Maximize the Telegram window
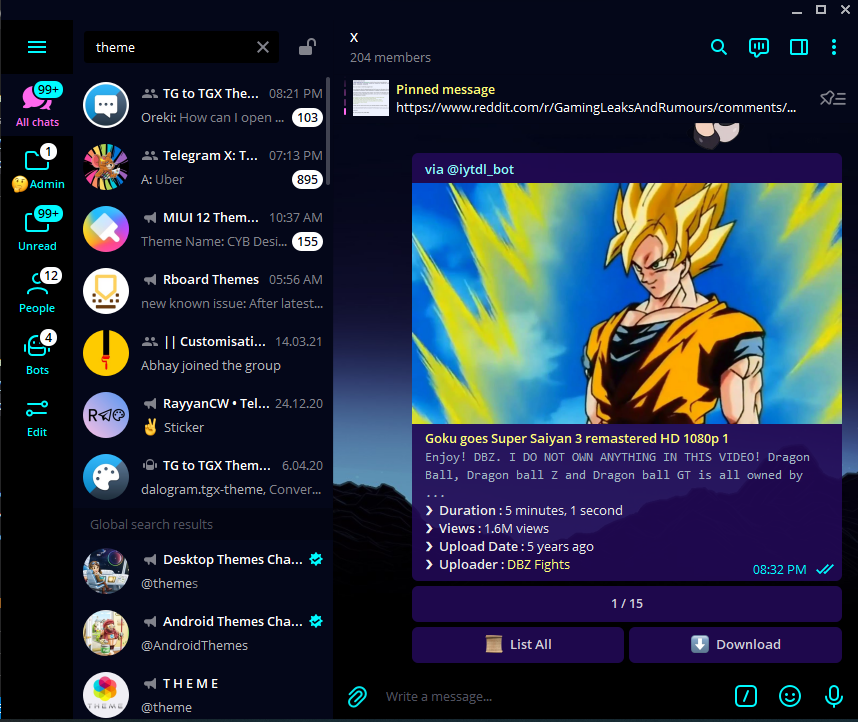The height and width of the screenshot is (722, 858). point(821,9)
